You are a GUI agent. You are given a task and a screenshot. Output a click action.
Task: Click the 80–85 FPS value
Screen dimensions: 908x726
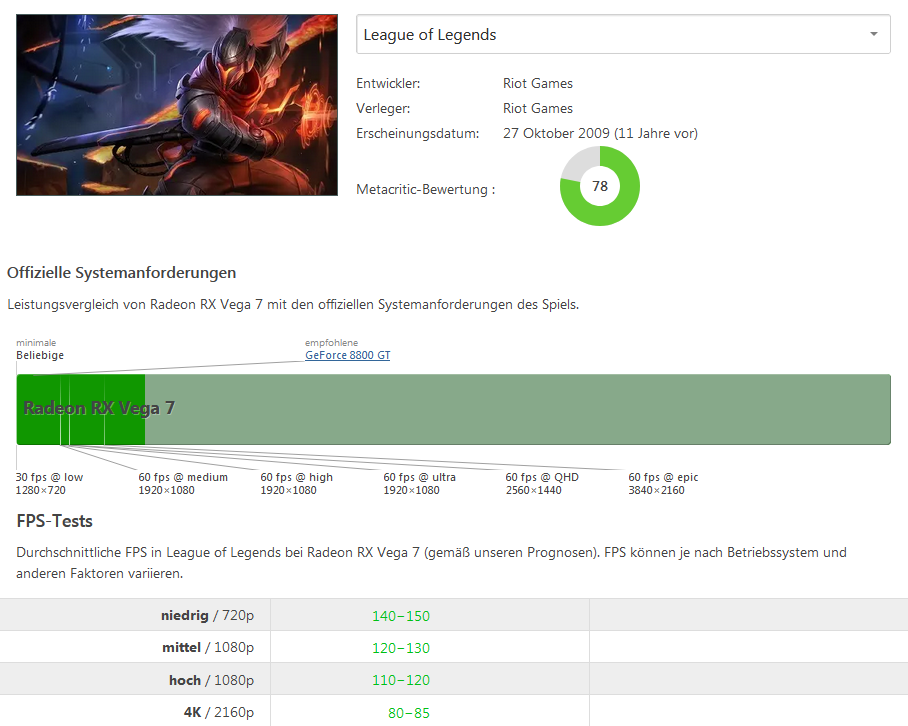coord(409,713)
